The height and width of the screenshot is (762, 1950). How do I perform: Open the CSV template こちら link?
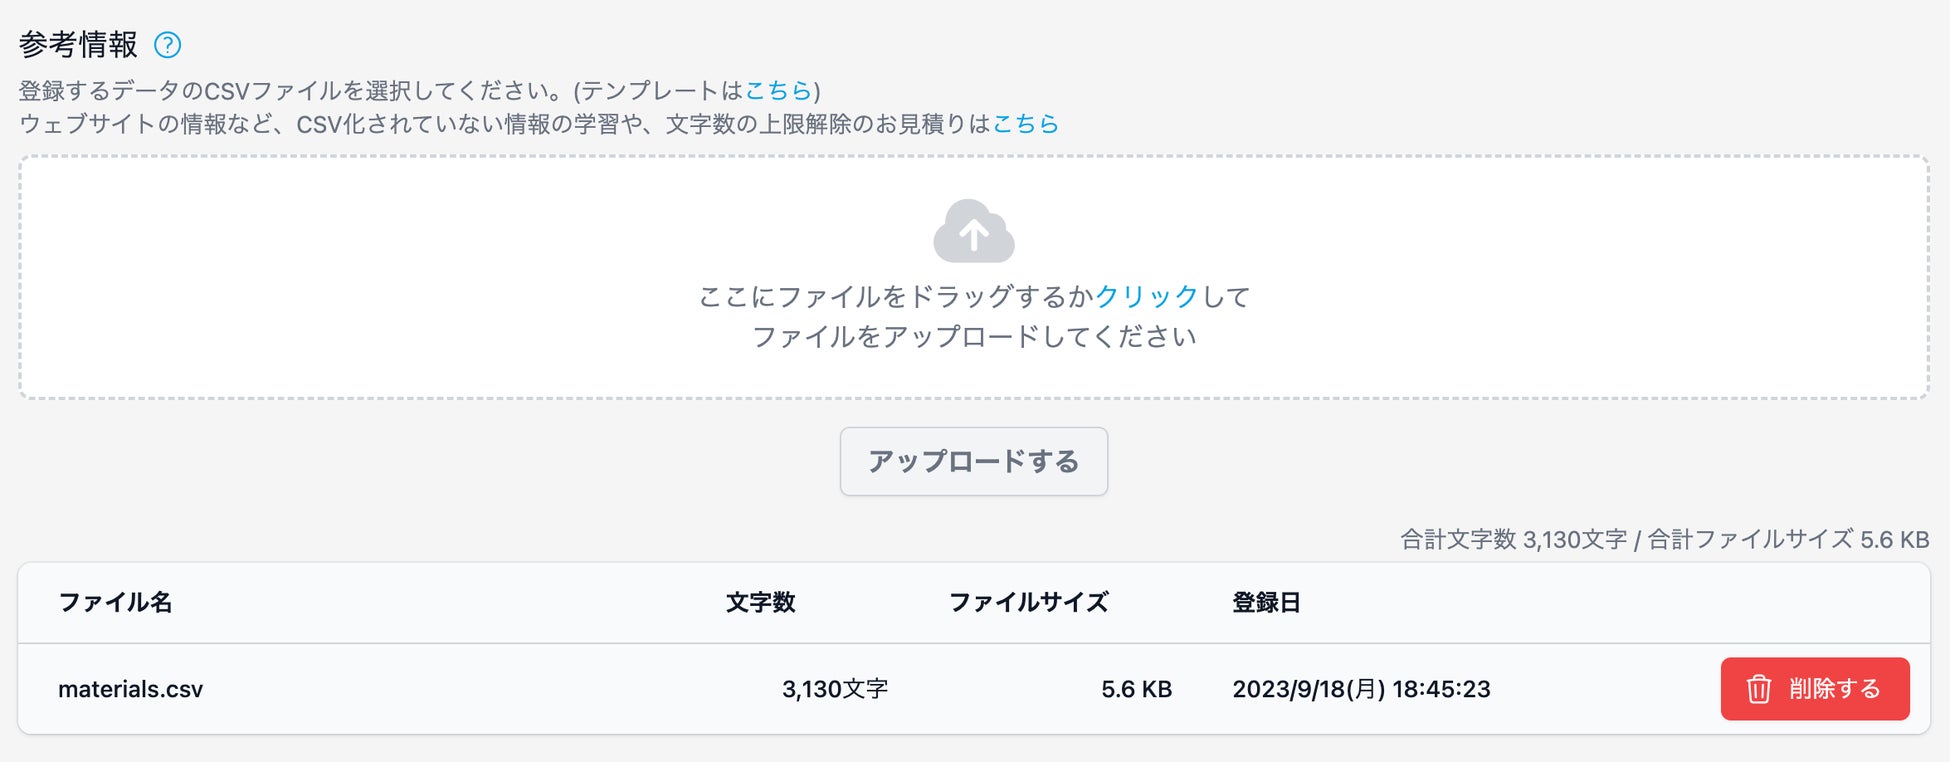(x=778, y=91)
